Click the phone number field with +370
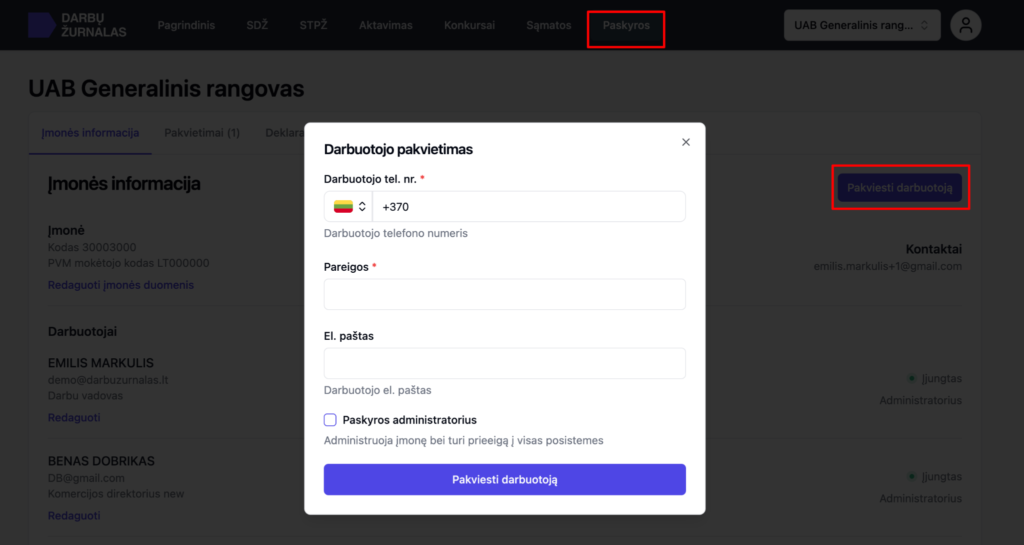Screen dimensions: 1024x545 tap(528, 207)
